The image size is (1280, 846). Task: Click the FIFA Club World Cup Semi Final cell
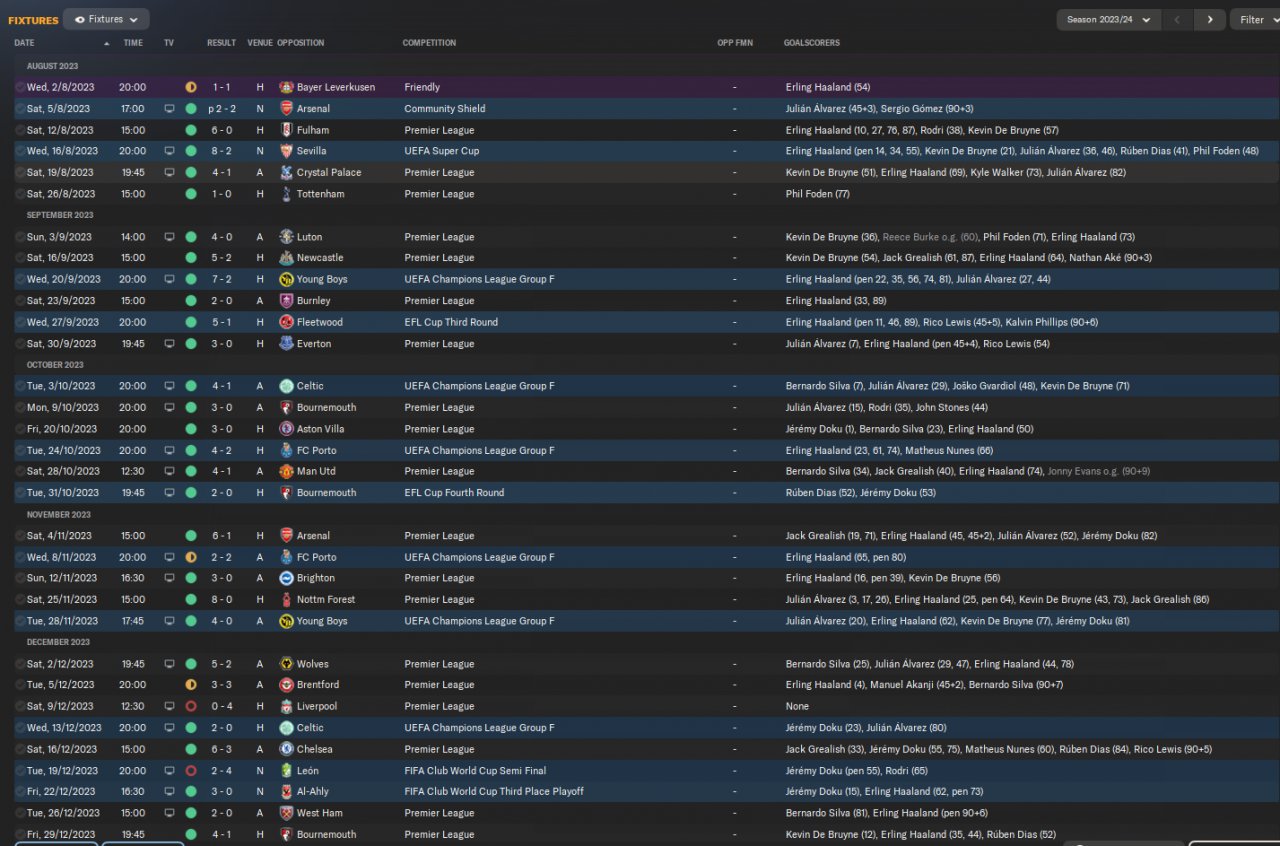[475, 771]
